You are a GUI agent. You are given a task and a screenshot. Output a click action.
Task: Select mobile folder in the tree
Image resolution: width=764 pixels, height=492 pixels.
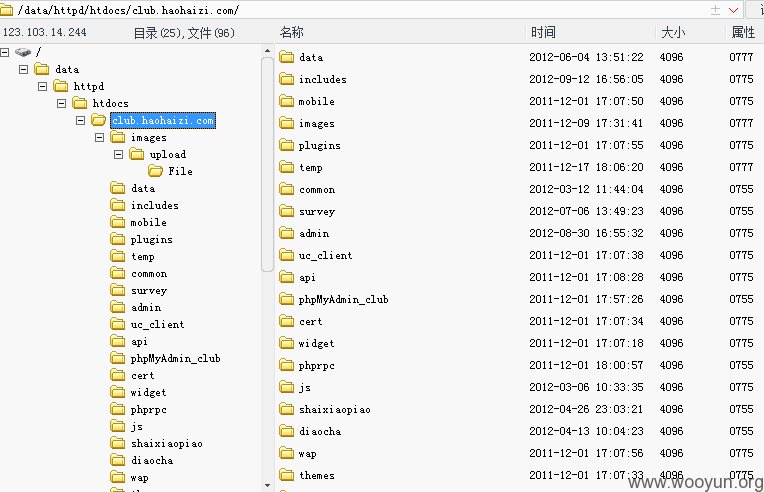(149, 222)
